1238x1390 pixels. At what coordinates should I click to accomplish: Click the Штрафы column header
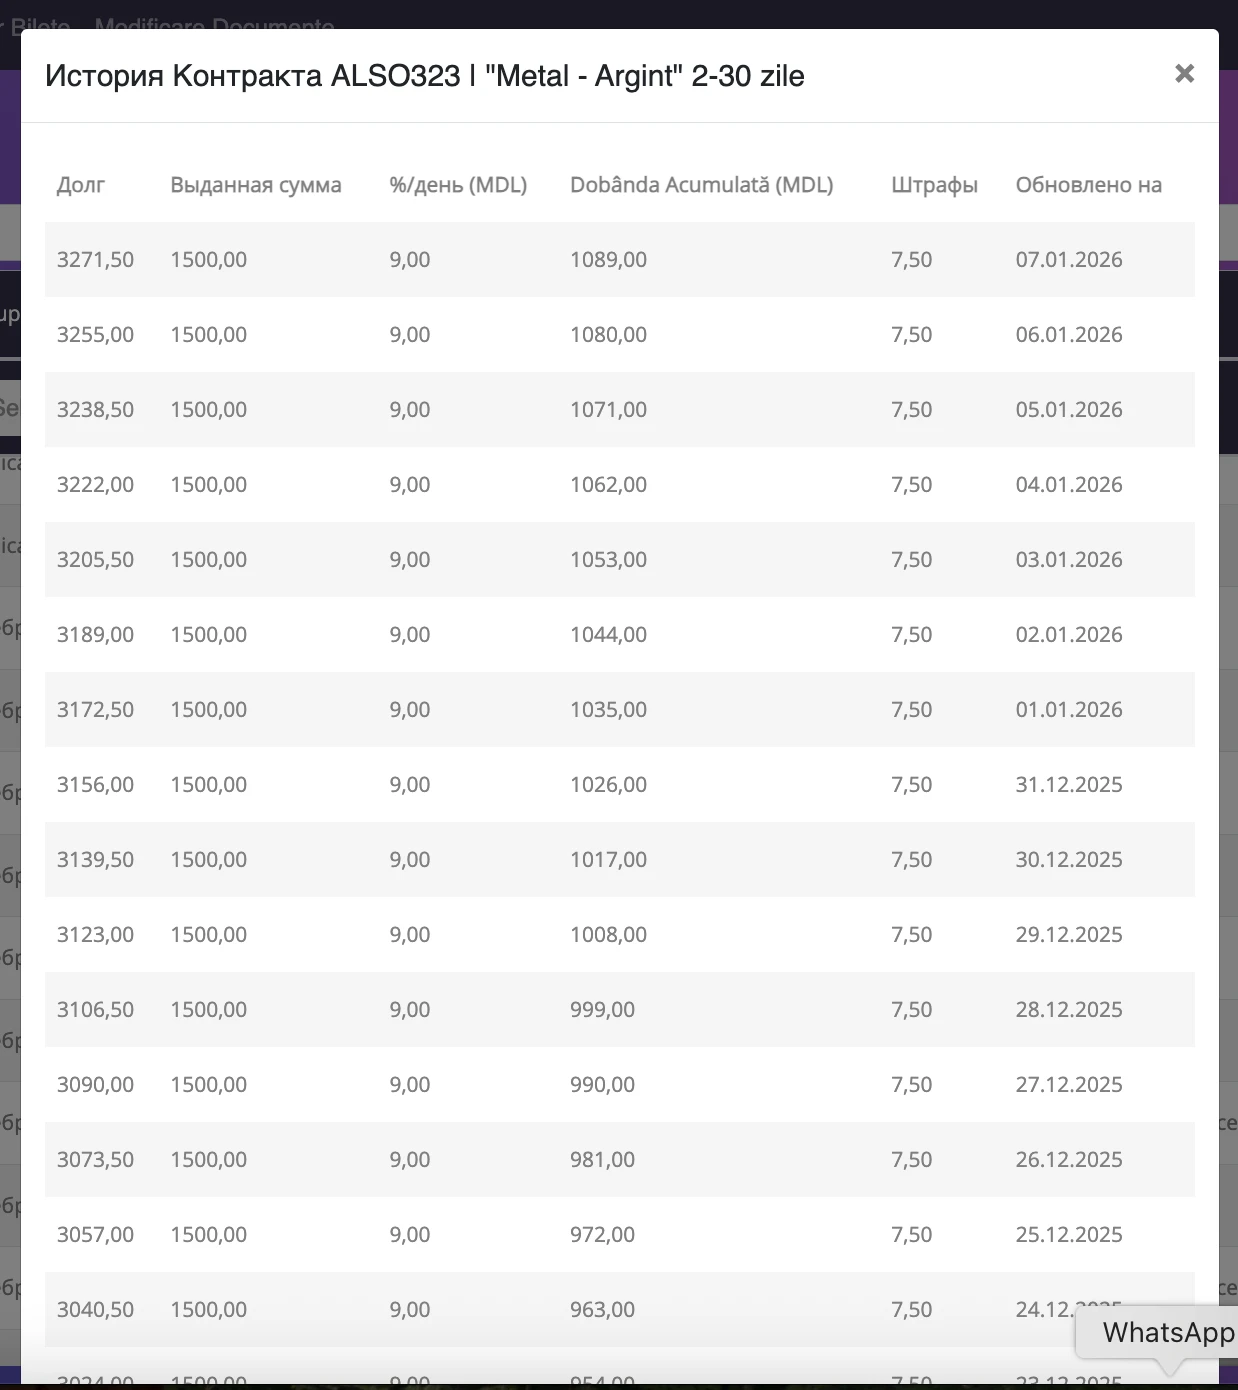934,185
